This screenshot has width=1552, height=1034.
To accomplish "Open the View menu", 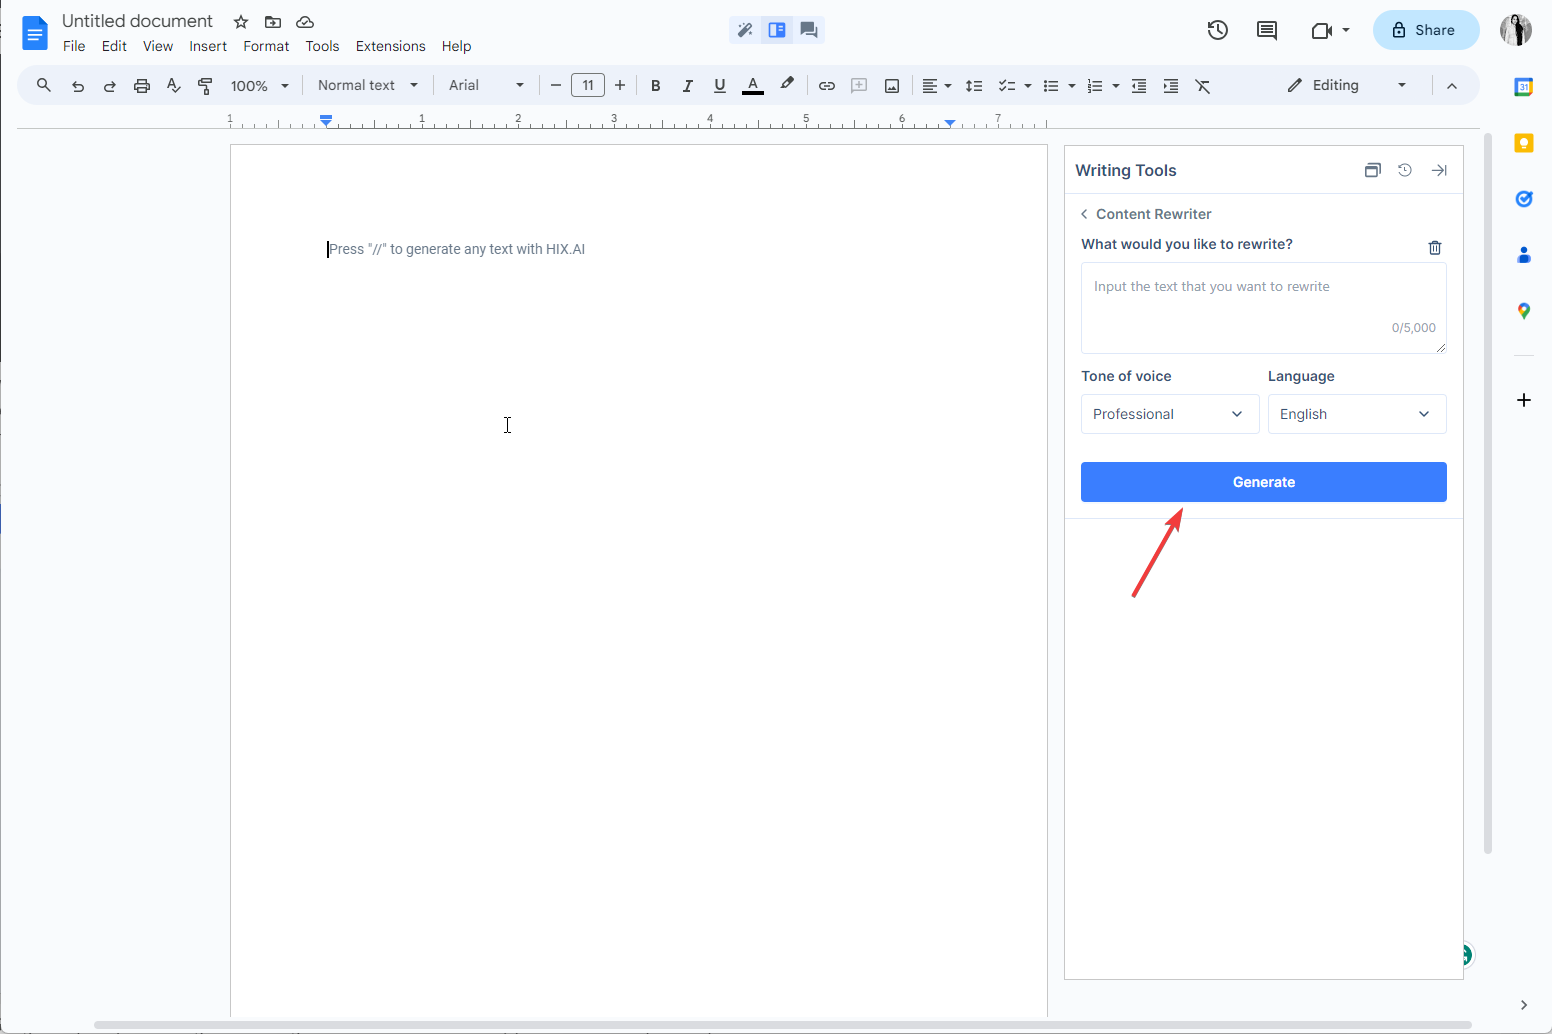I will pos(158,46).
